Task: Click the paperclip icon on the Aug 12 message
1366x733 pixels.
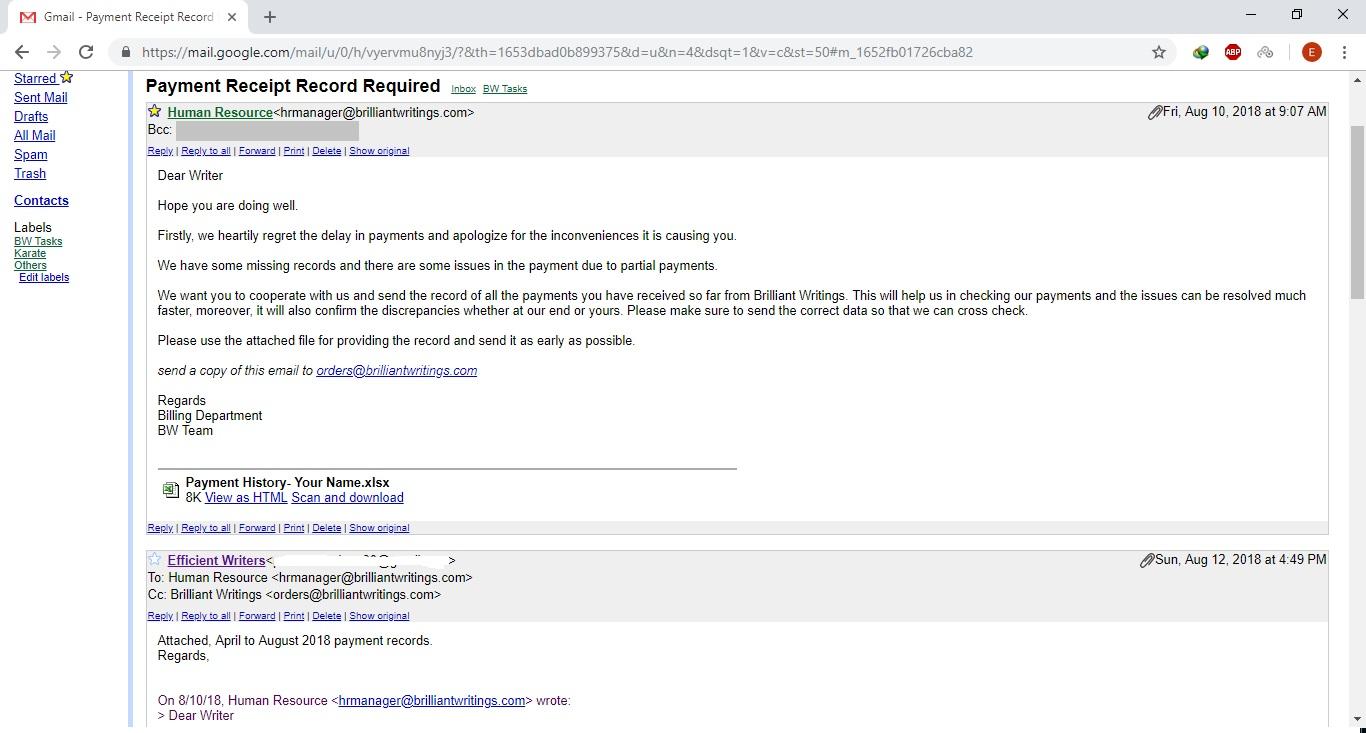Action: [1147, 561]
